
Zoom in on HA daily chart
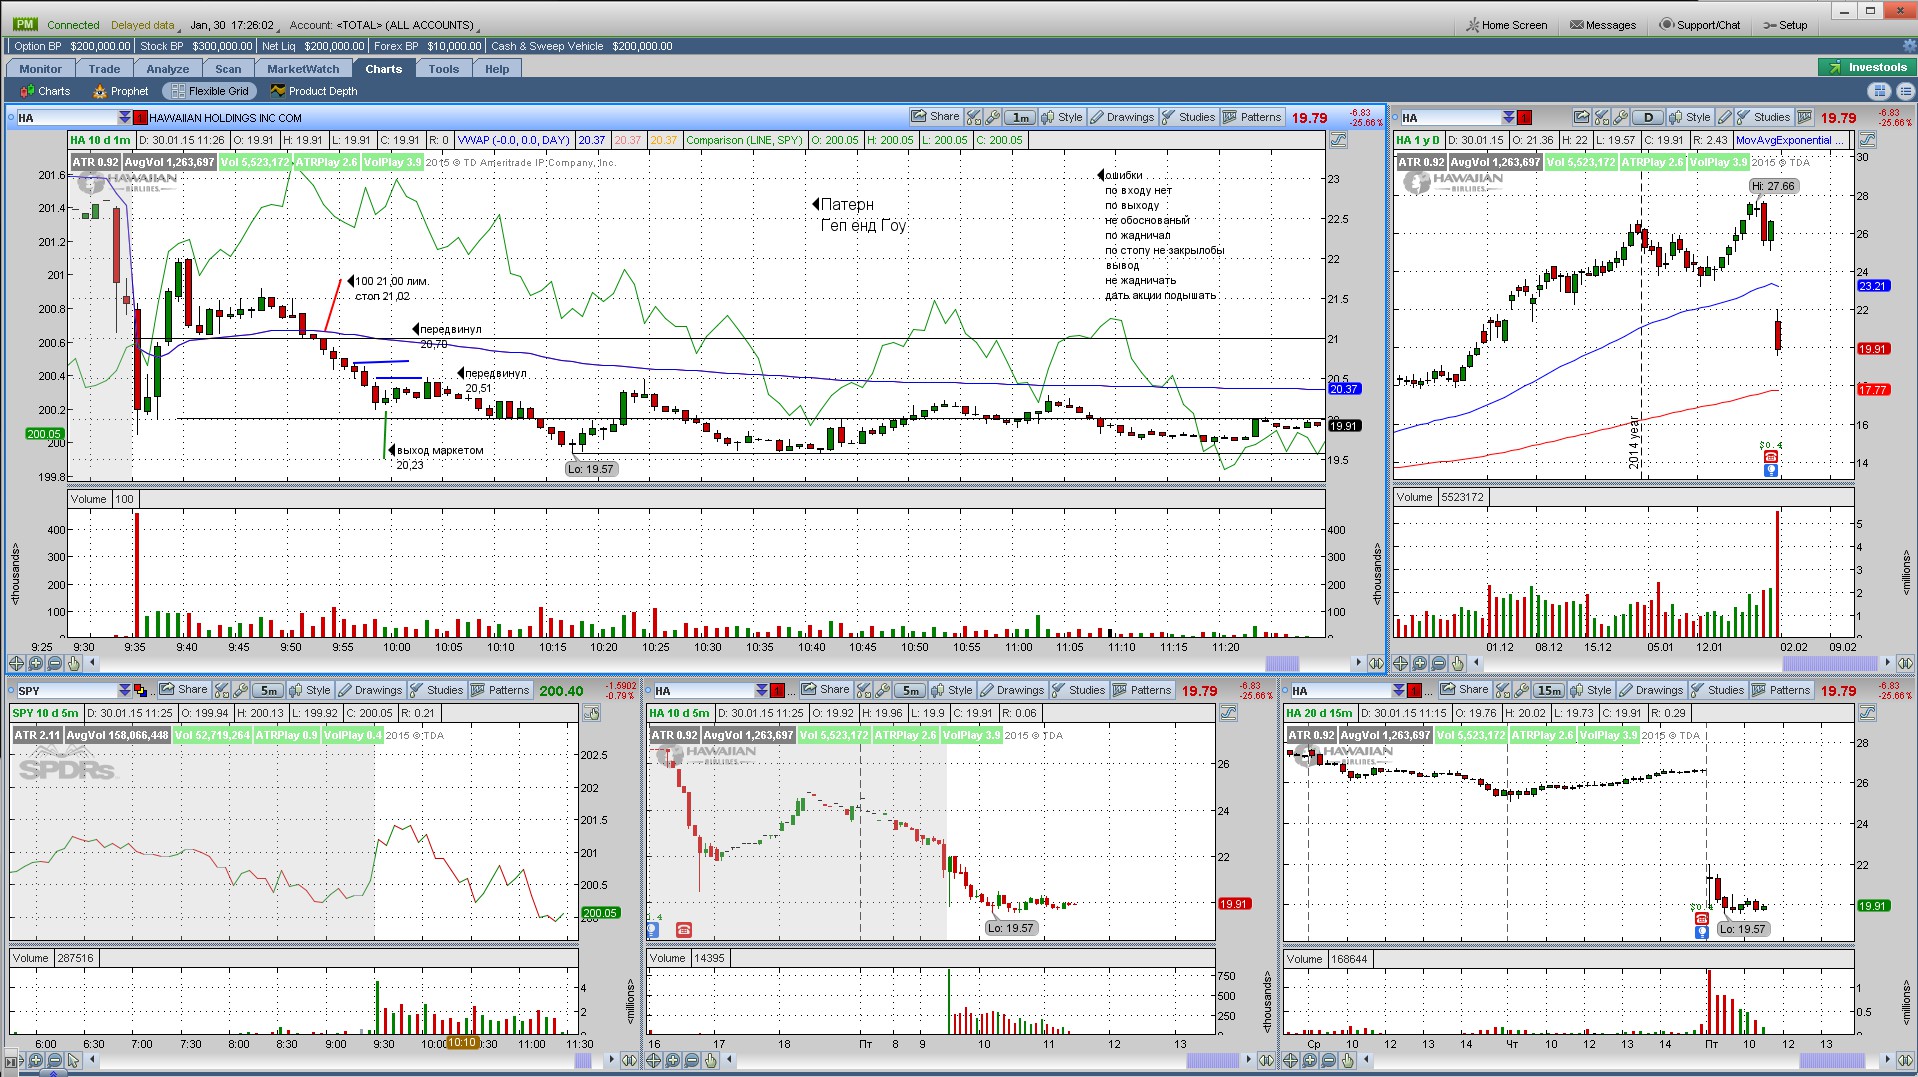click(1420, 663)
